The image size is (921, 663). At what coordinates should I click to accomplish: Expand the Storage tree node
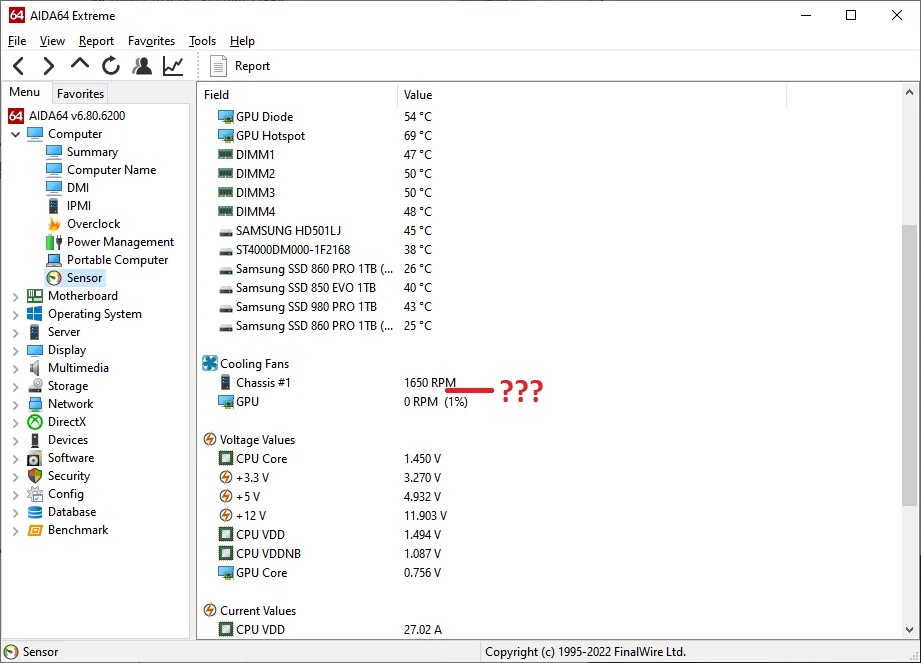click(15, 387)
